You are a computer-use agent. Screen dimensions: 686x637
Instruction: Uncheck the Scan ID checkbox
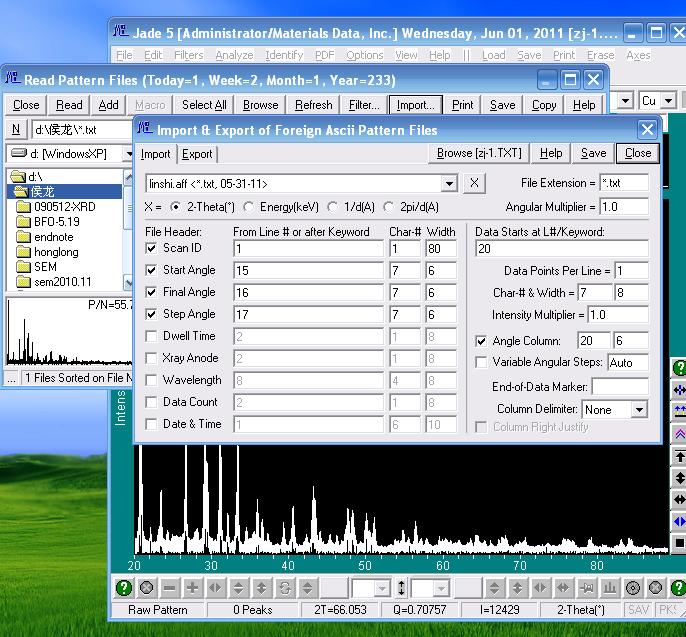click(x=151, y=248)
